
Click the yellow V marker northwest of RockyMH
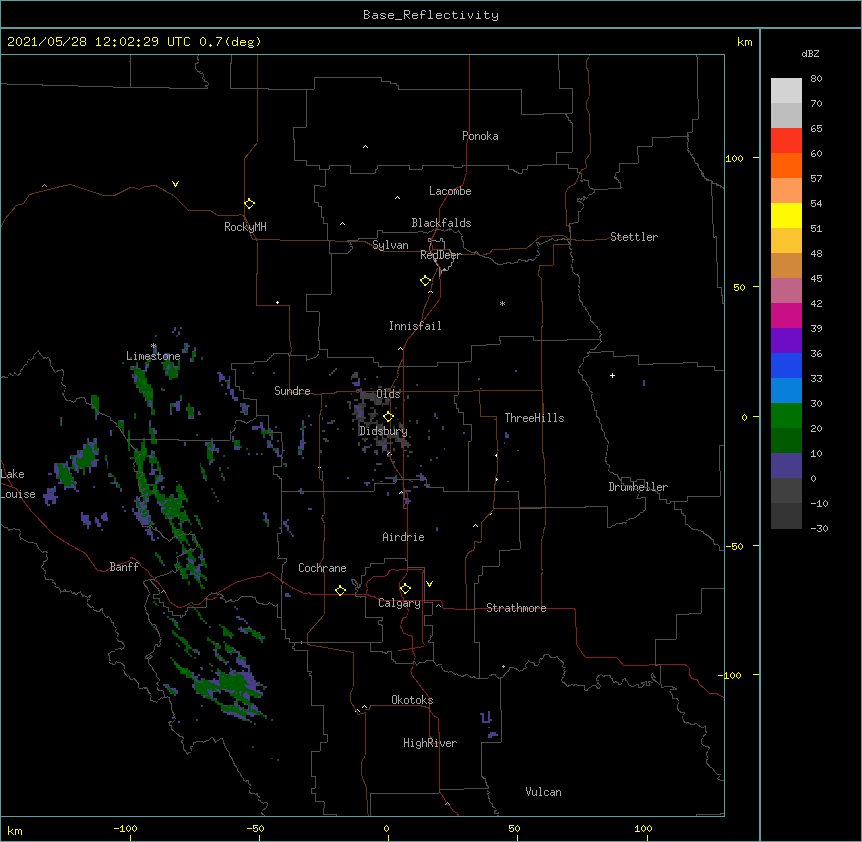tap(175, 184)
